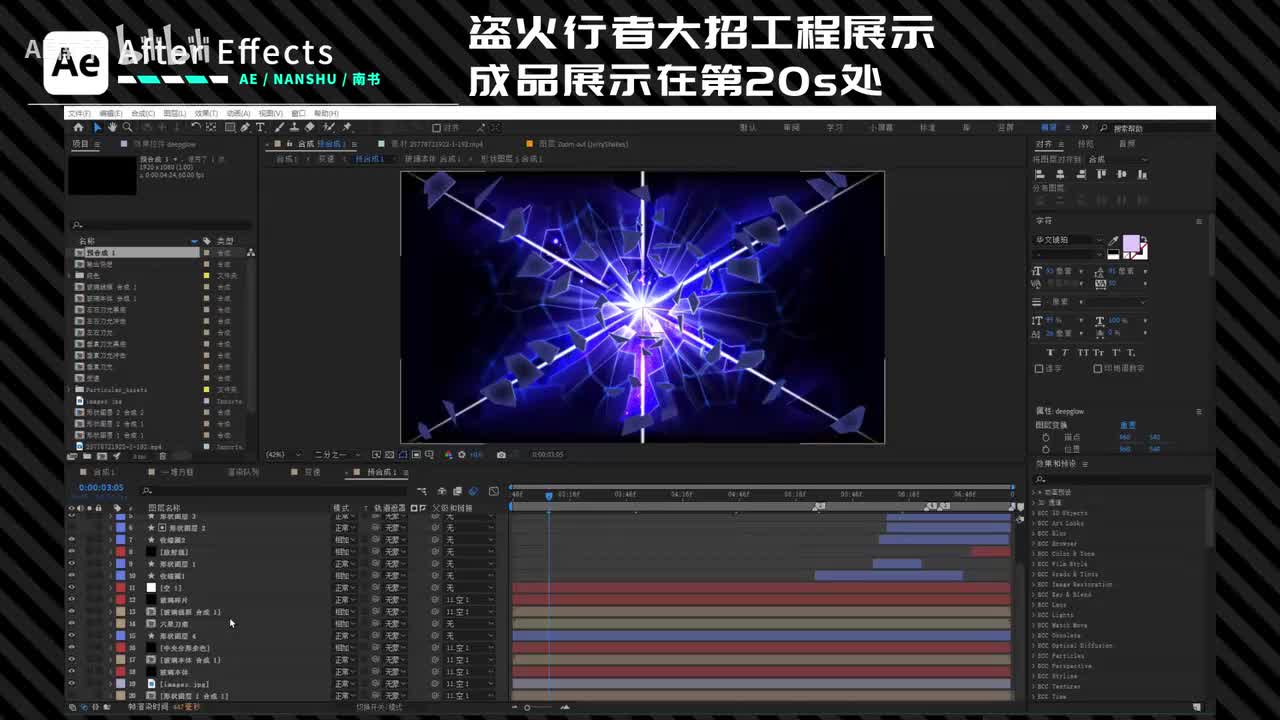
Task: Open the viewer resolution dropdown
Action: pyautogui.click(x=337, y=455)
